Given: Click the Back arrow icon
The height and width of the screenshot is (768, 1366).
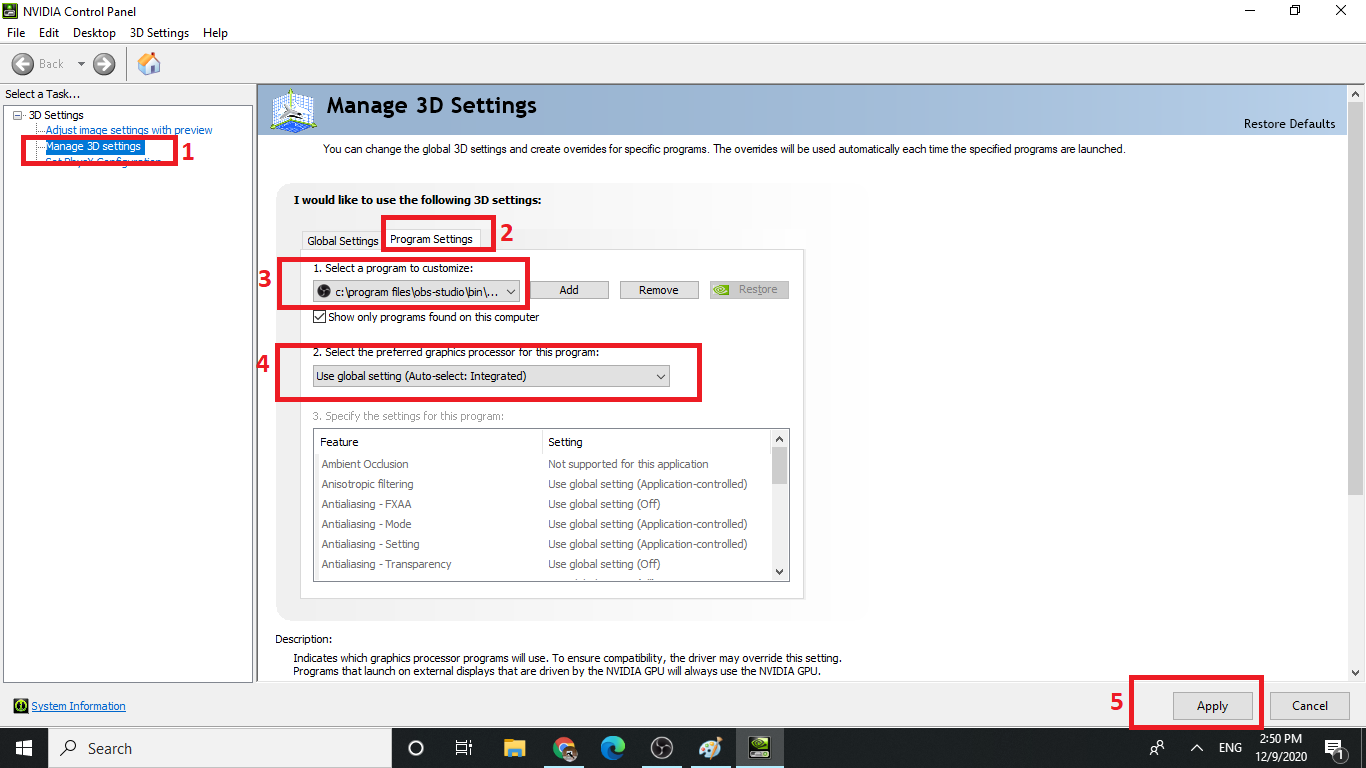Looking at the screenshot, I should point(23,64).
